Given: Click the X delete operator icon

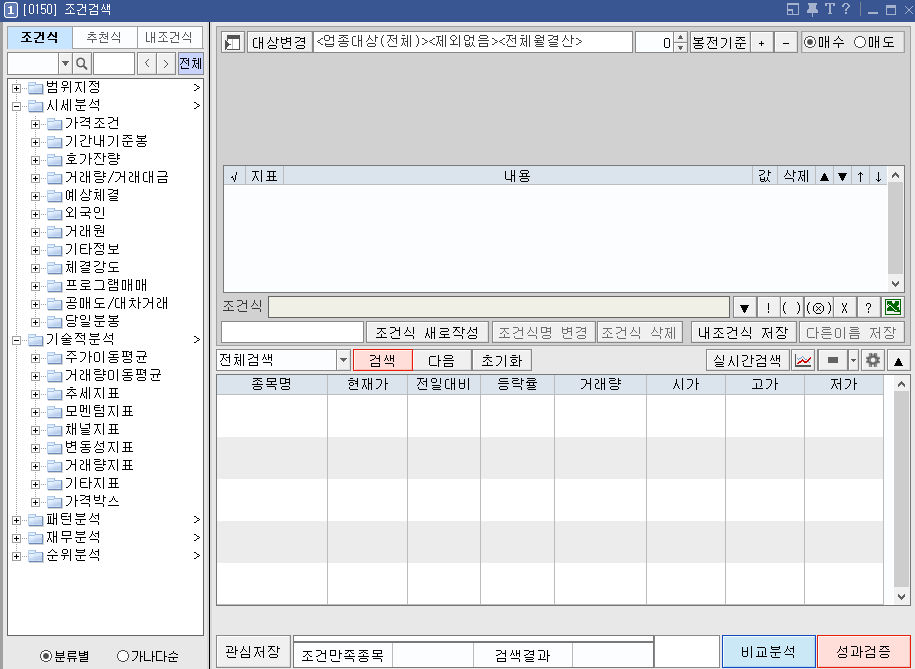Looking at the screenshot, I should tap(843, 307).
